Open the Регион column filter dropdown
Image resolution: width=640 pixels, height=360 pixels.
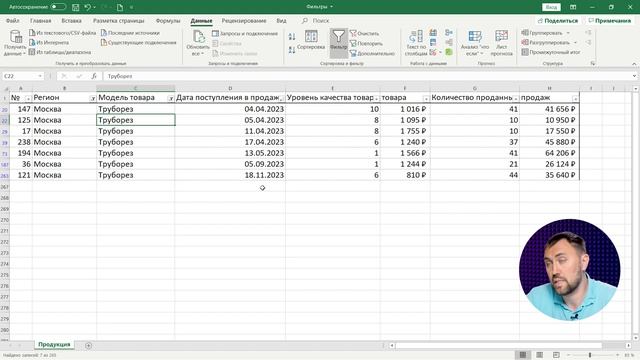(93, 98)
